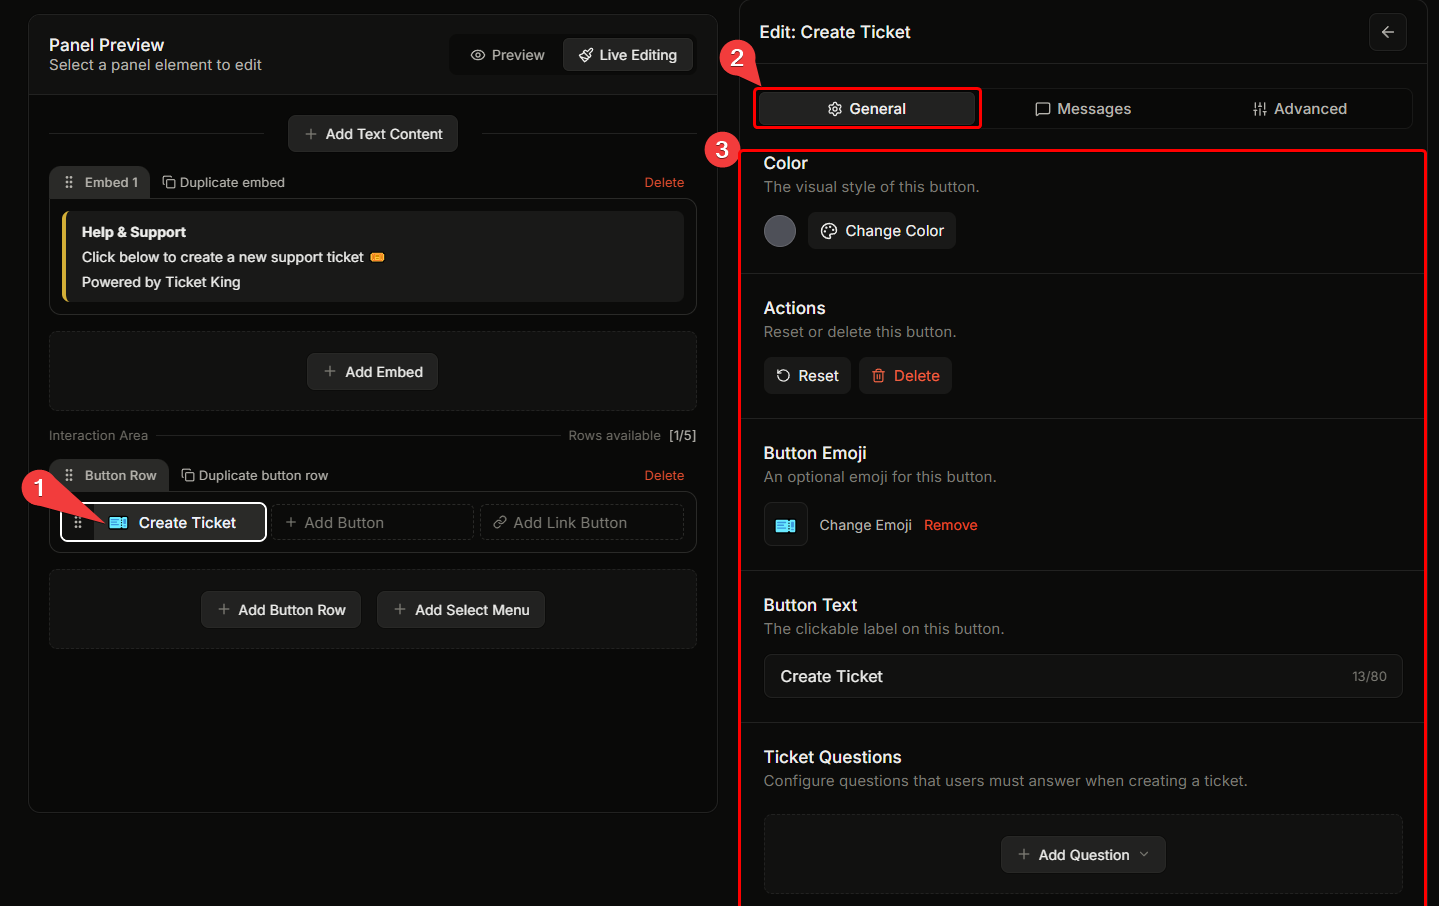Switch to Live Editing mode

pyautogui.click(x=628, y=55)
